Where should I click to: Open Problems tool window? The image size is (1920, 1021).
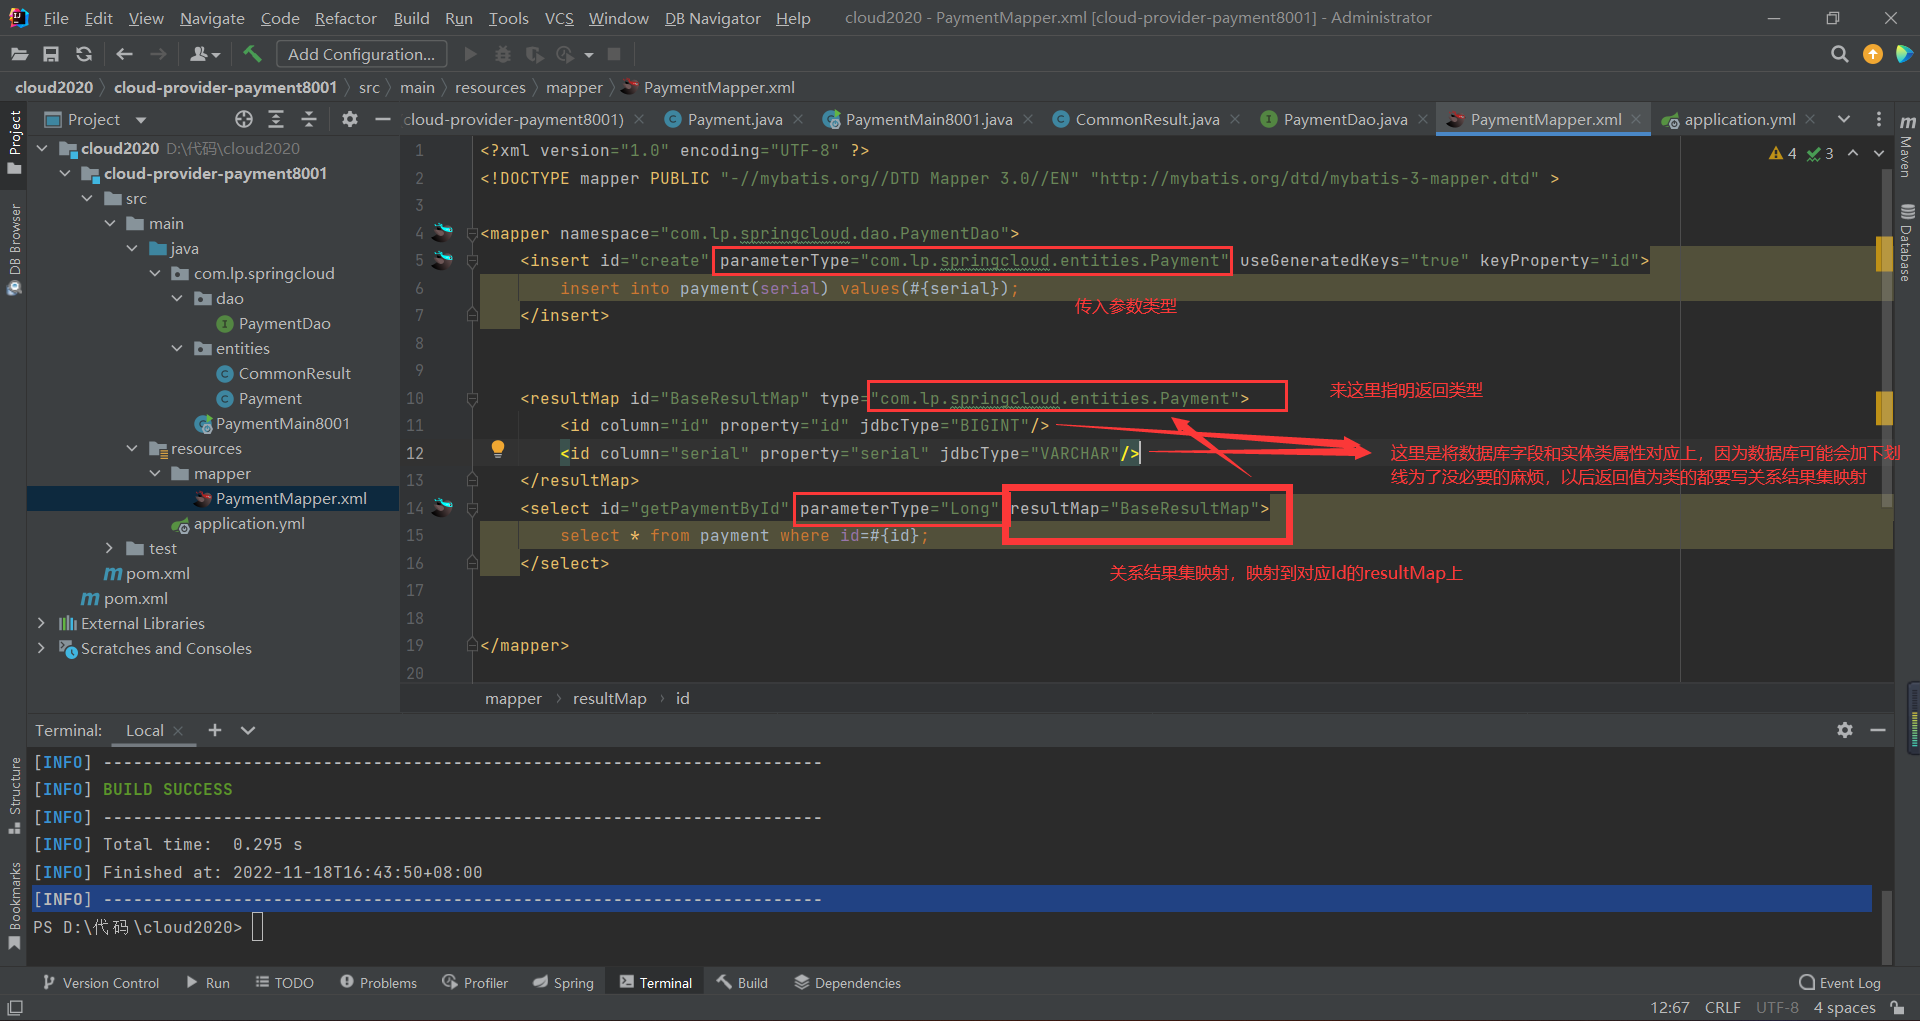[379, 983]
